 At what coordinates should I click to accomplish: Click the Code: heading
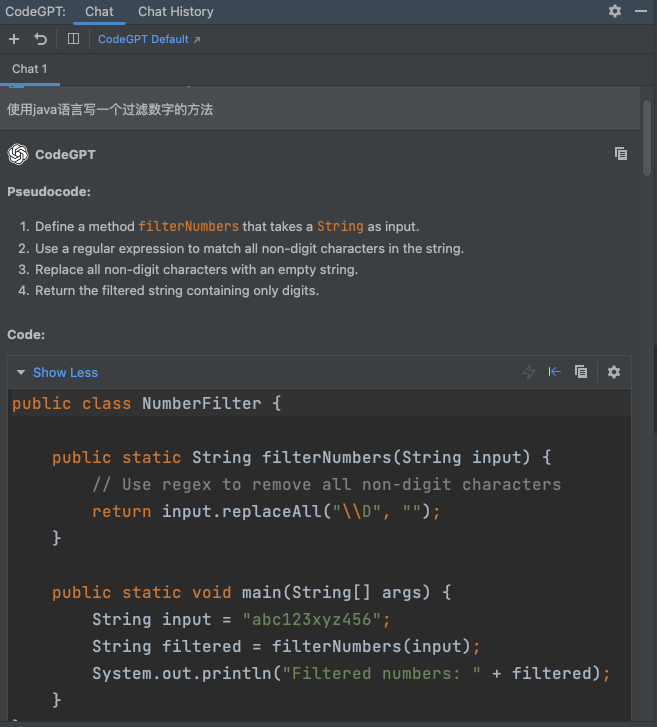coord(26,334)
